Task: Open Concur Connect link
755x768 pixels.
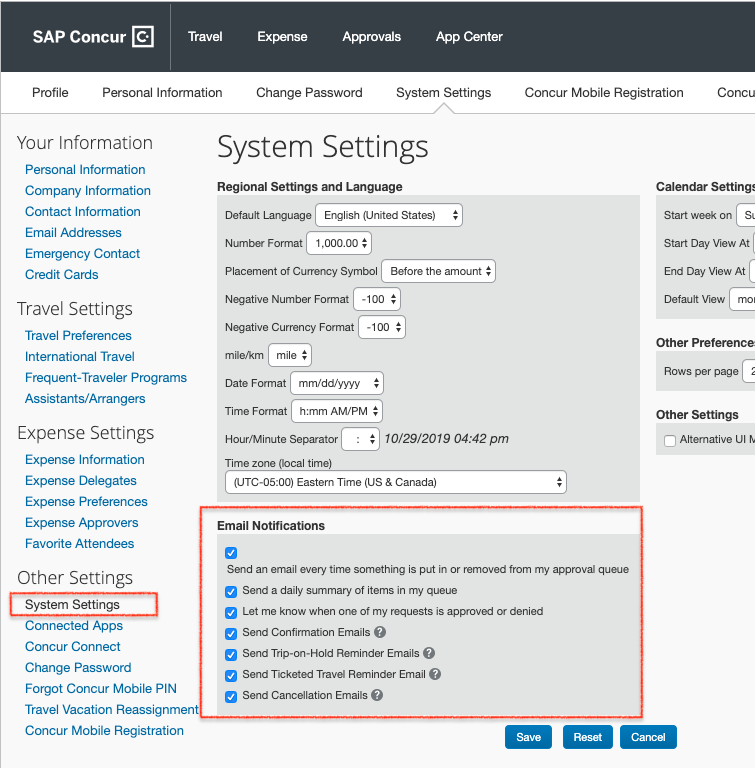Action: coord(73,647)
